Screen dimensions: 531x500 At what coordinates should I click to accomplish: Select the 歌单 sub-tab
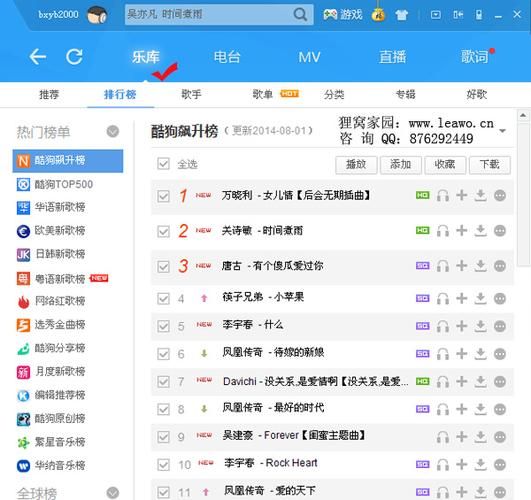pyautogui.click(x=262, y=94)
